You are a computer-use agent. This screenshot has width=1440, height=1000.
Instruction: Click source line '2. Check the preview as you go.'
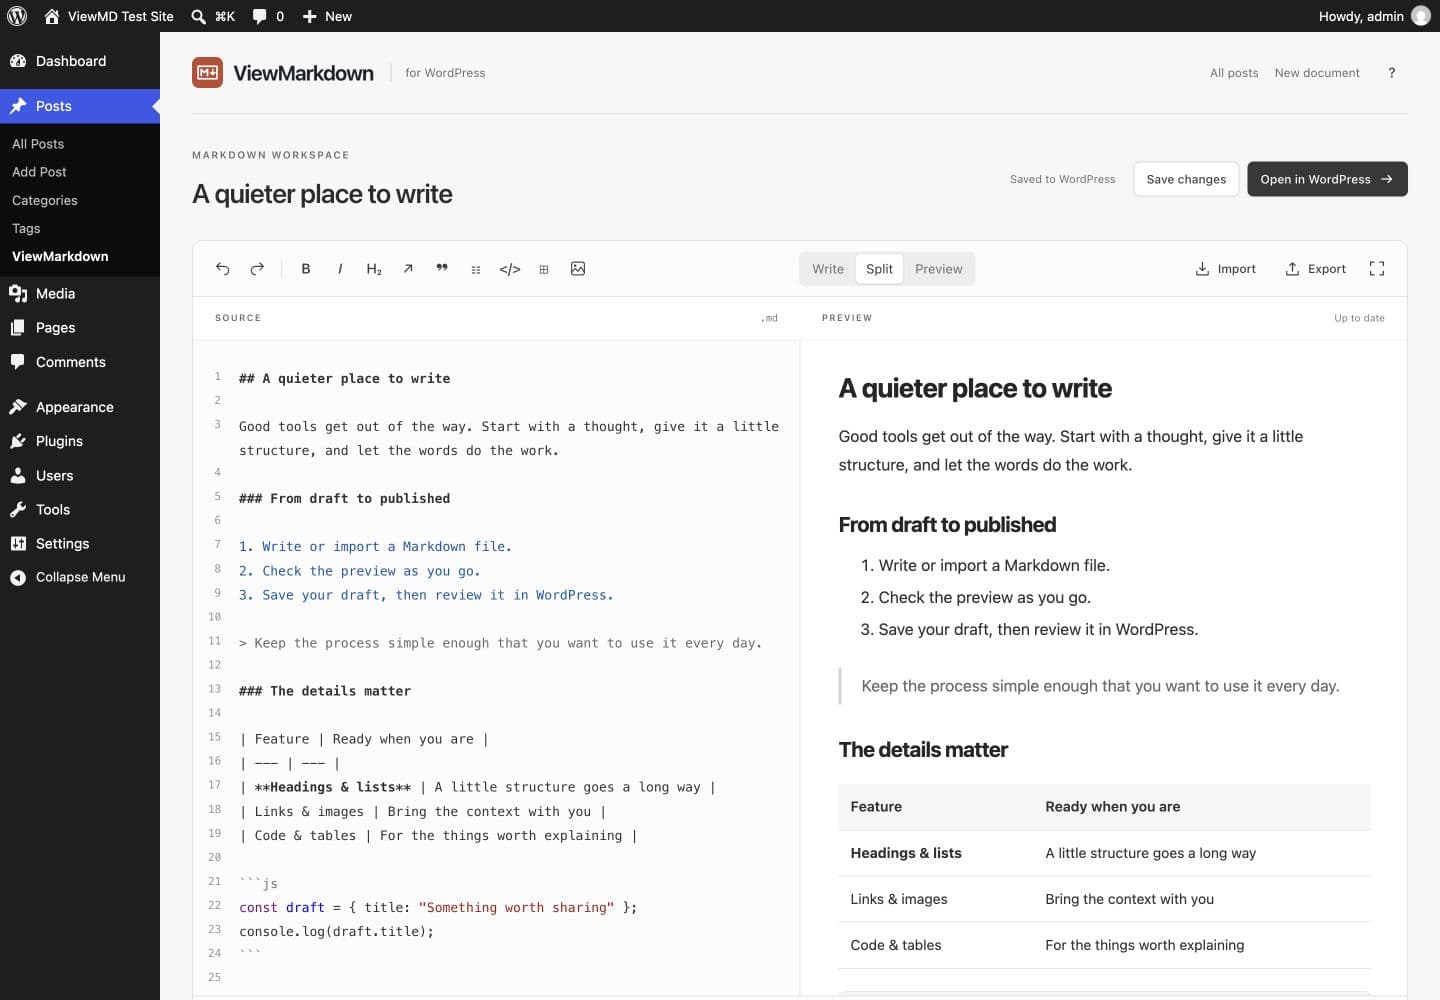click(359, 571)
